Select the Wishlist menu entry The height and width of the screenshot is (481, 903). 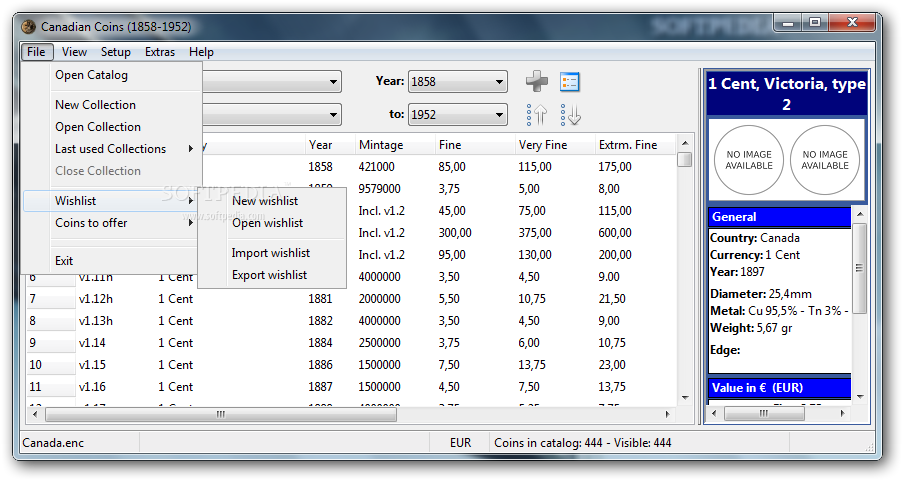(111, 200)
